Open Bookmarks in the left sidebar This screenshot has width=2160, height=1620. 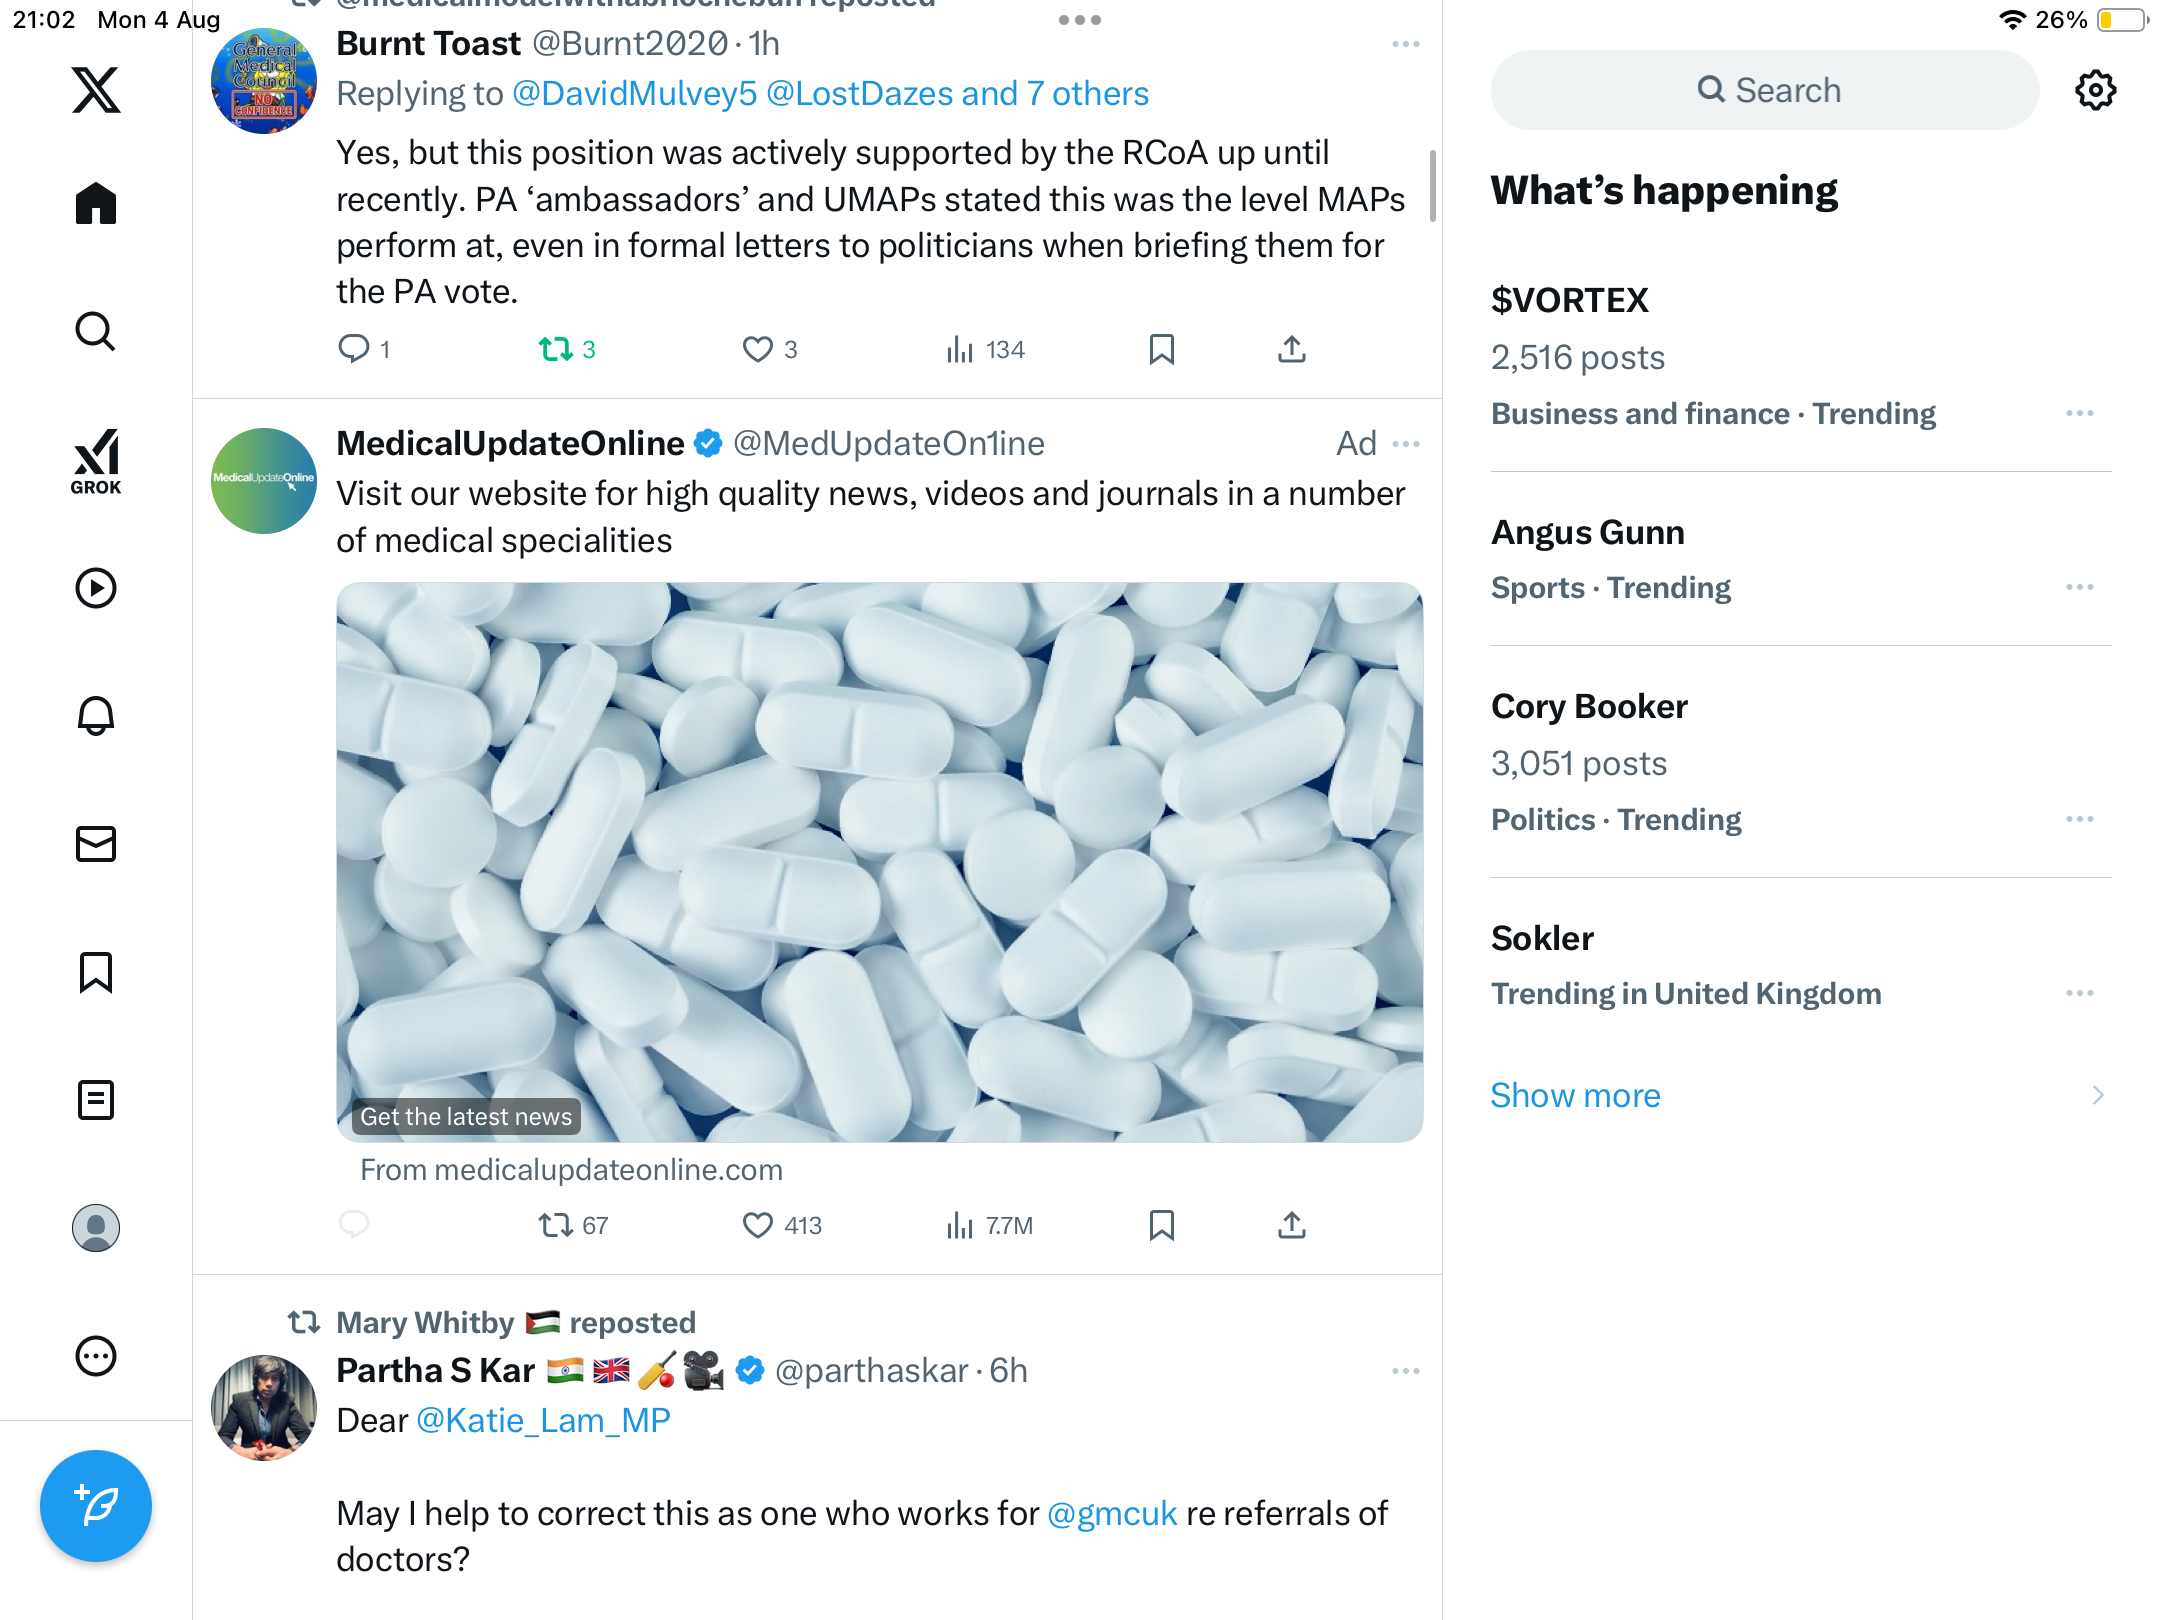(x=96, y=972)
